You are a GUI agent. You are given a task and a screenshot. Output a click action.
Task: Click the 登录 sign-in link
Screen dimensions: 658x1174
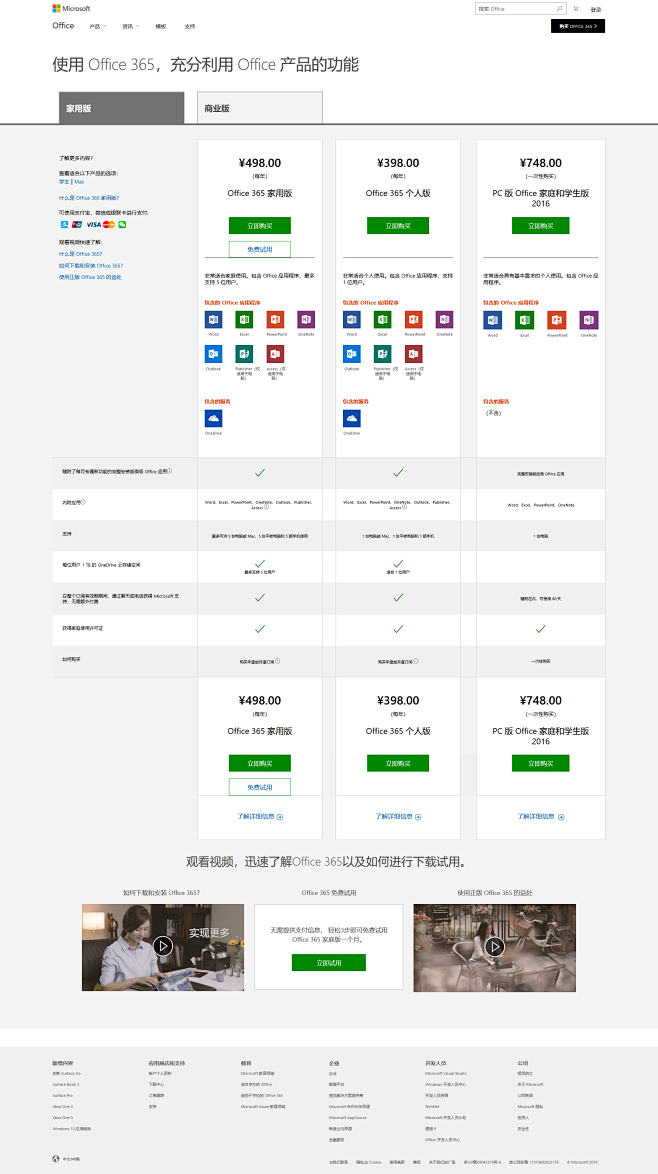click(x=596, y=9)
